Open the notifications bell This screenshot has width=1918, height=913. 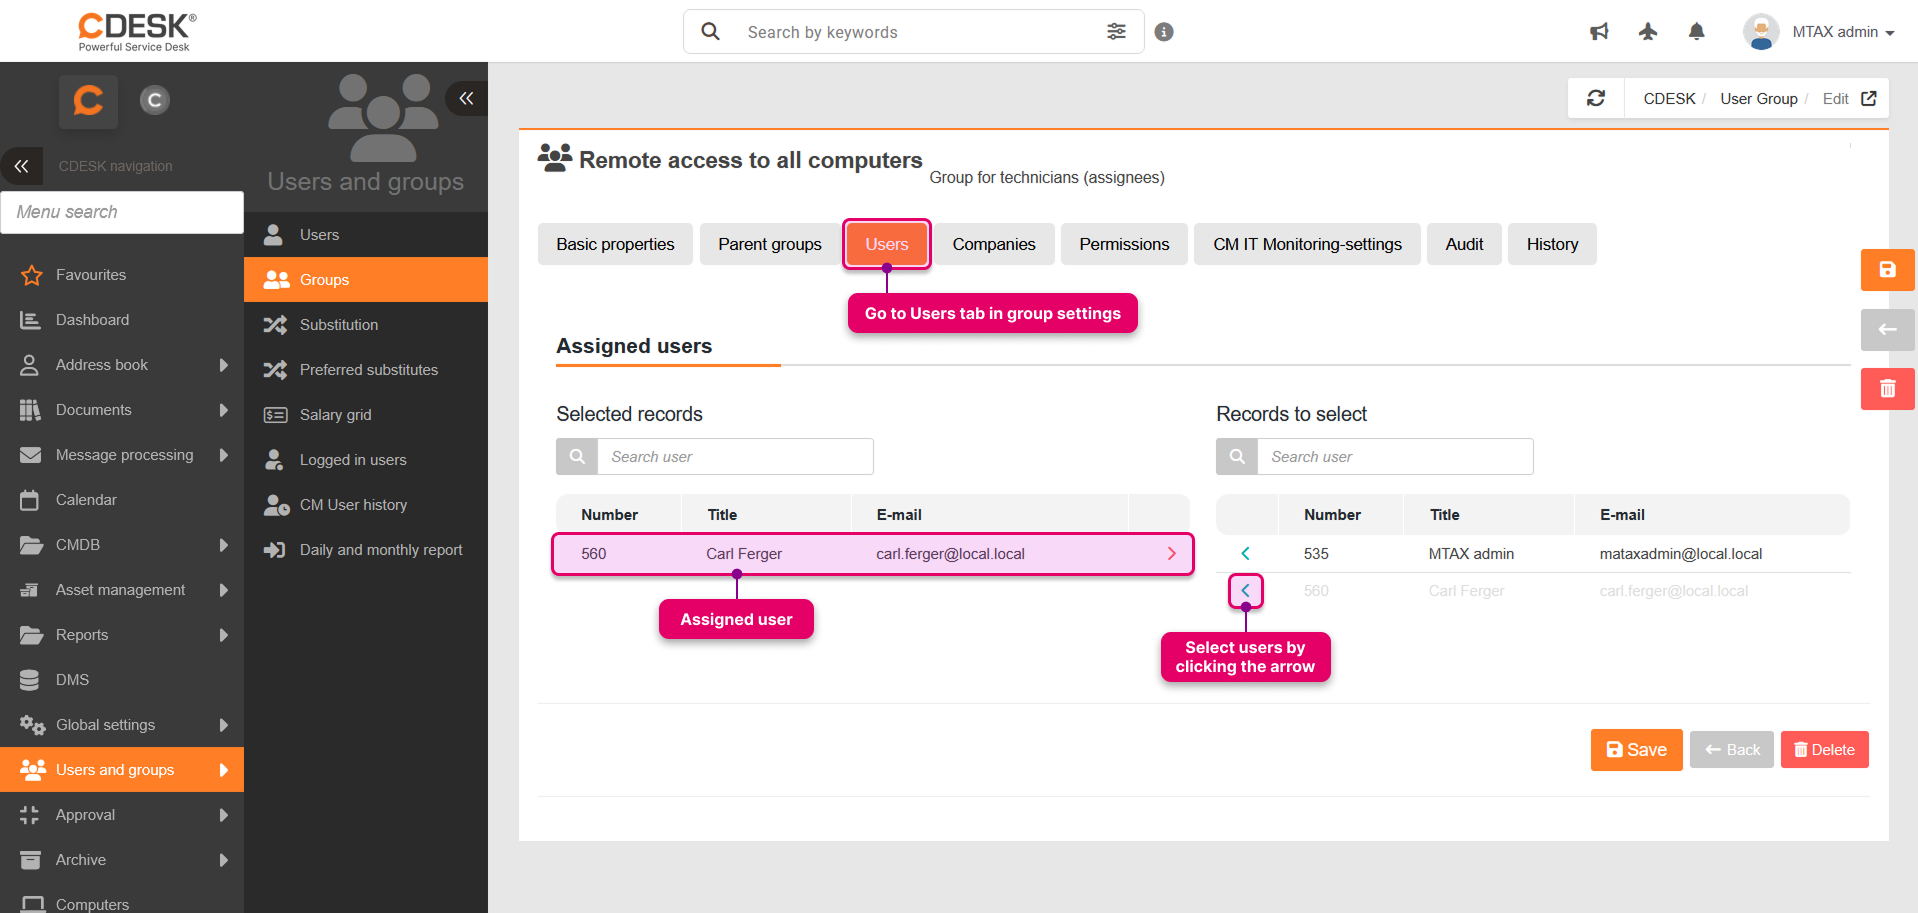pyautogui.click(x=1696, y=32)
